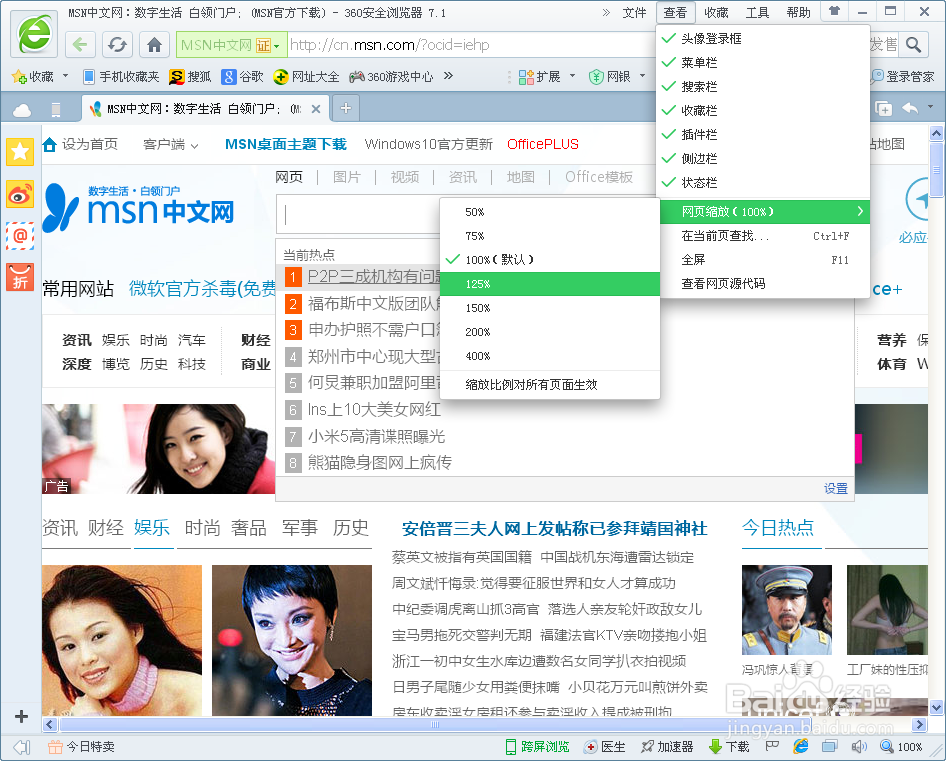The image size is (946, 761).
Task: Add sidebar app with plus icon
Action: pos(21,716)
